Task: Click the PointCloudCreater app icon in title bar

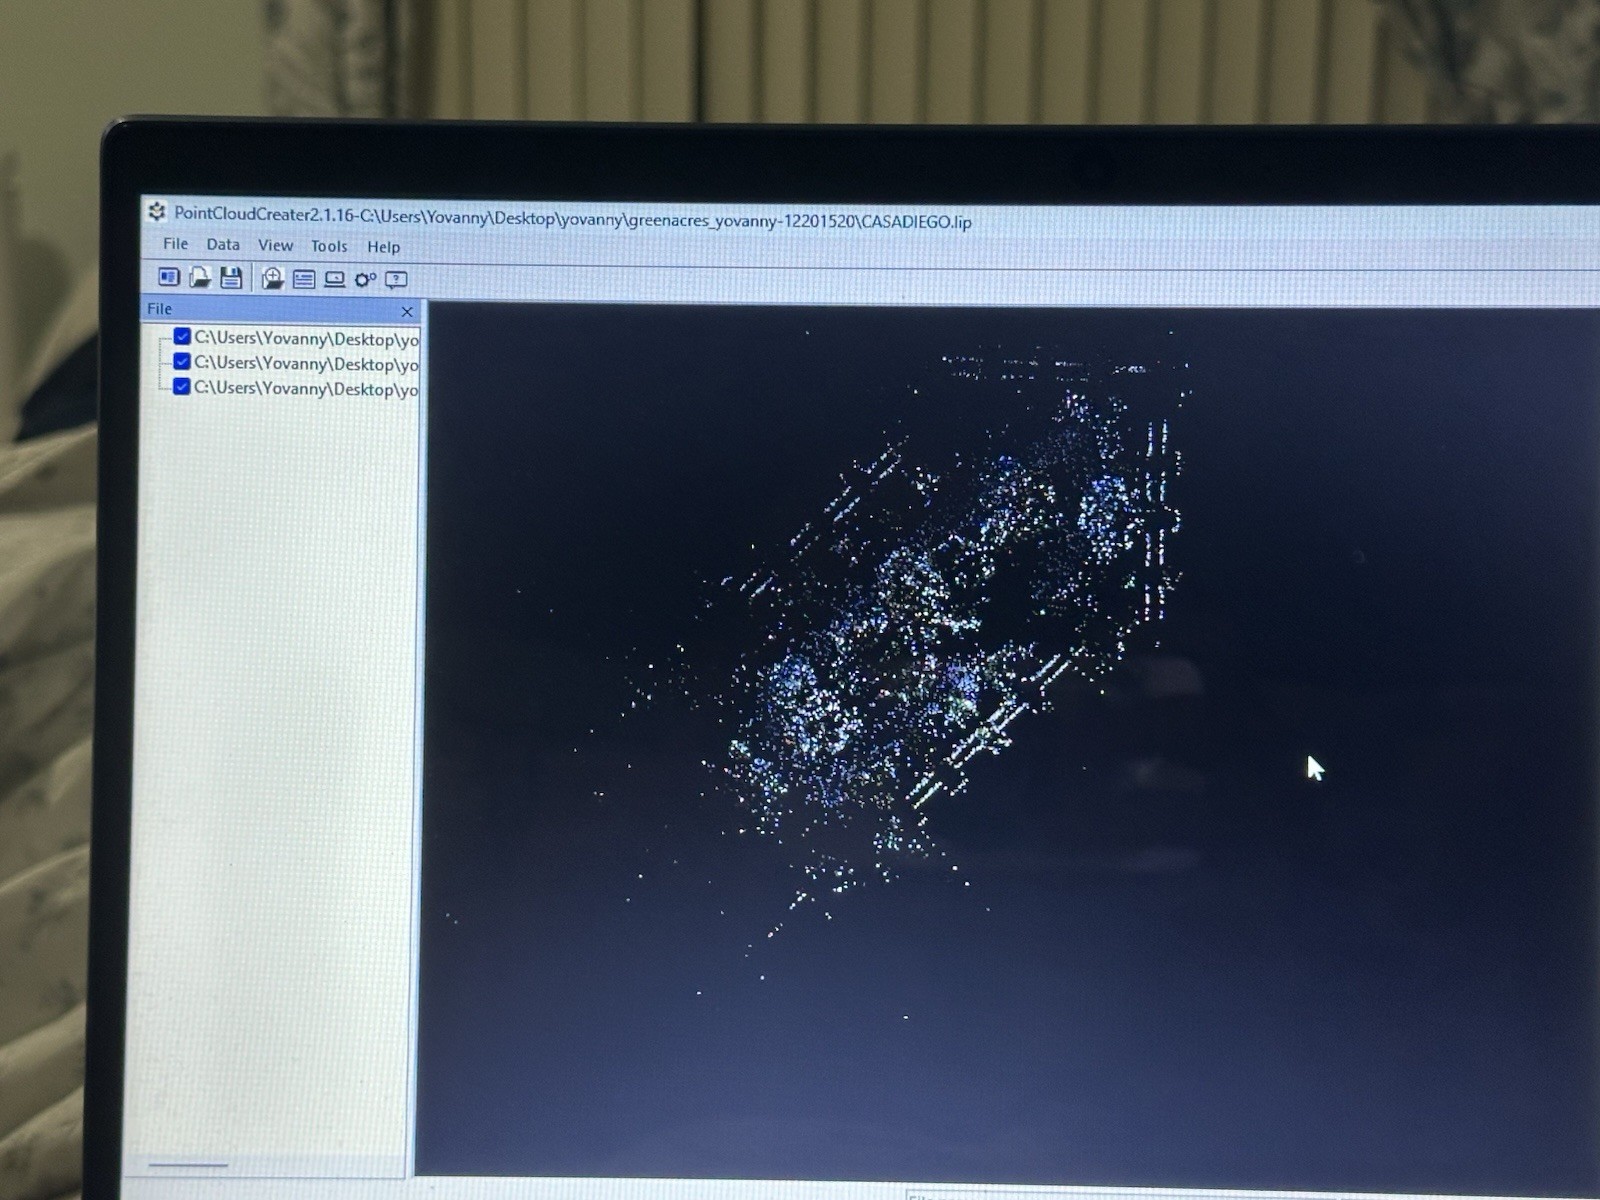Action: (157, 212)
